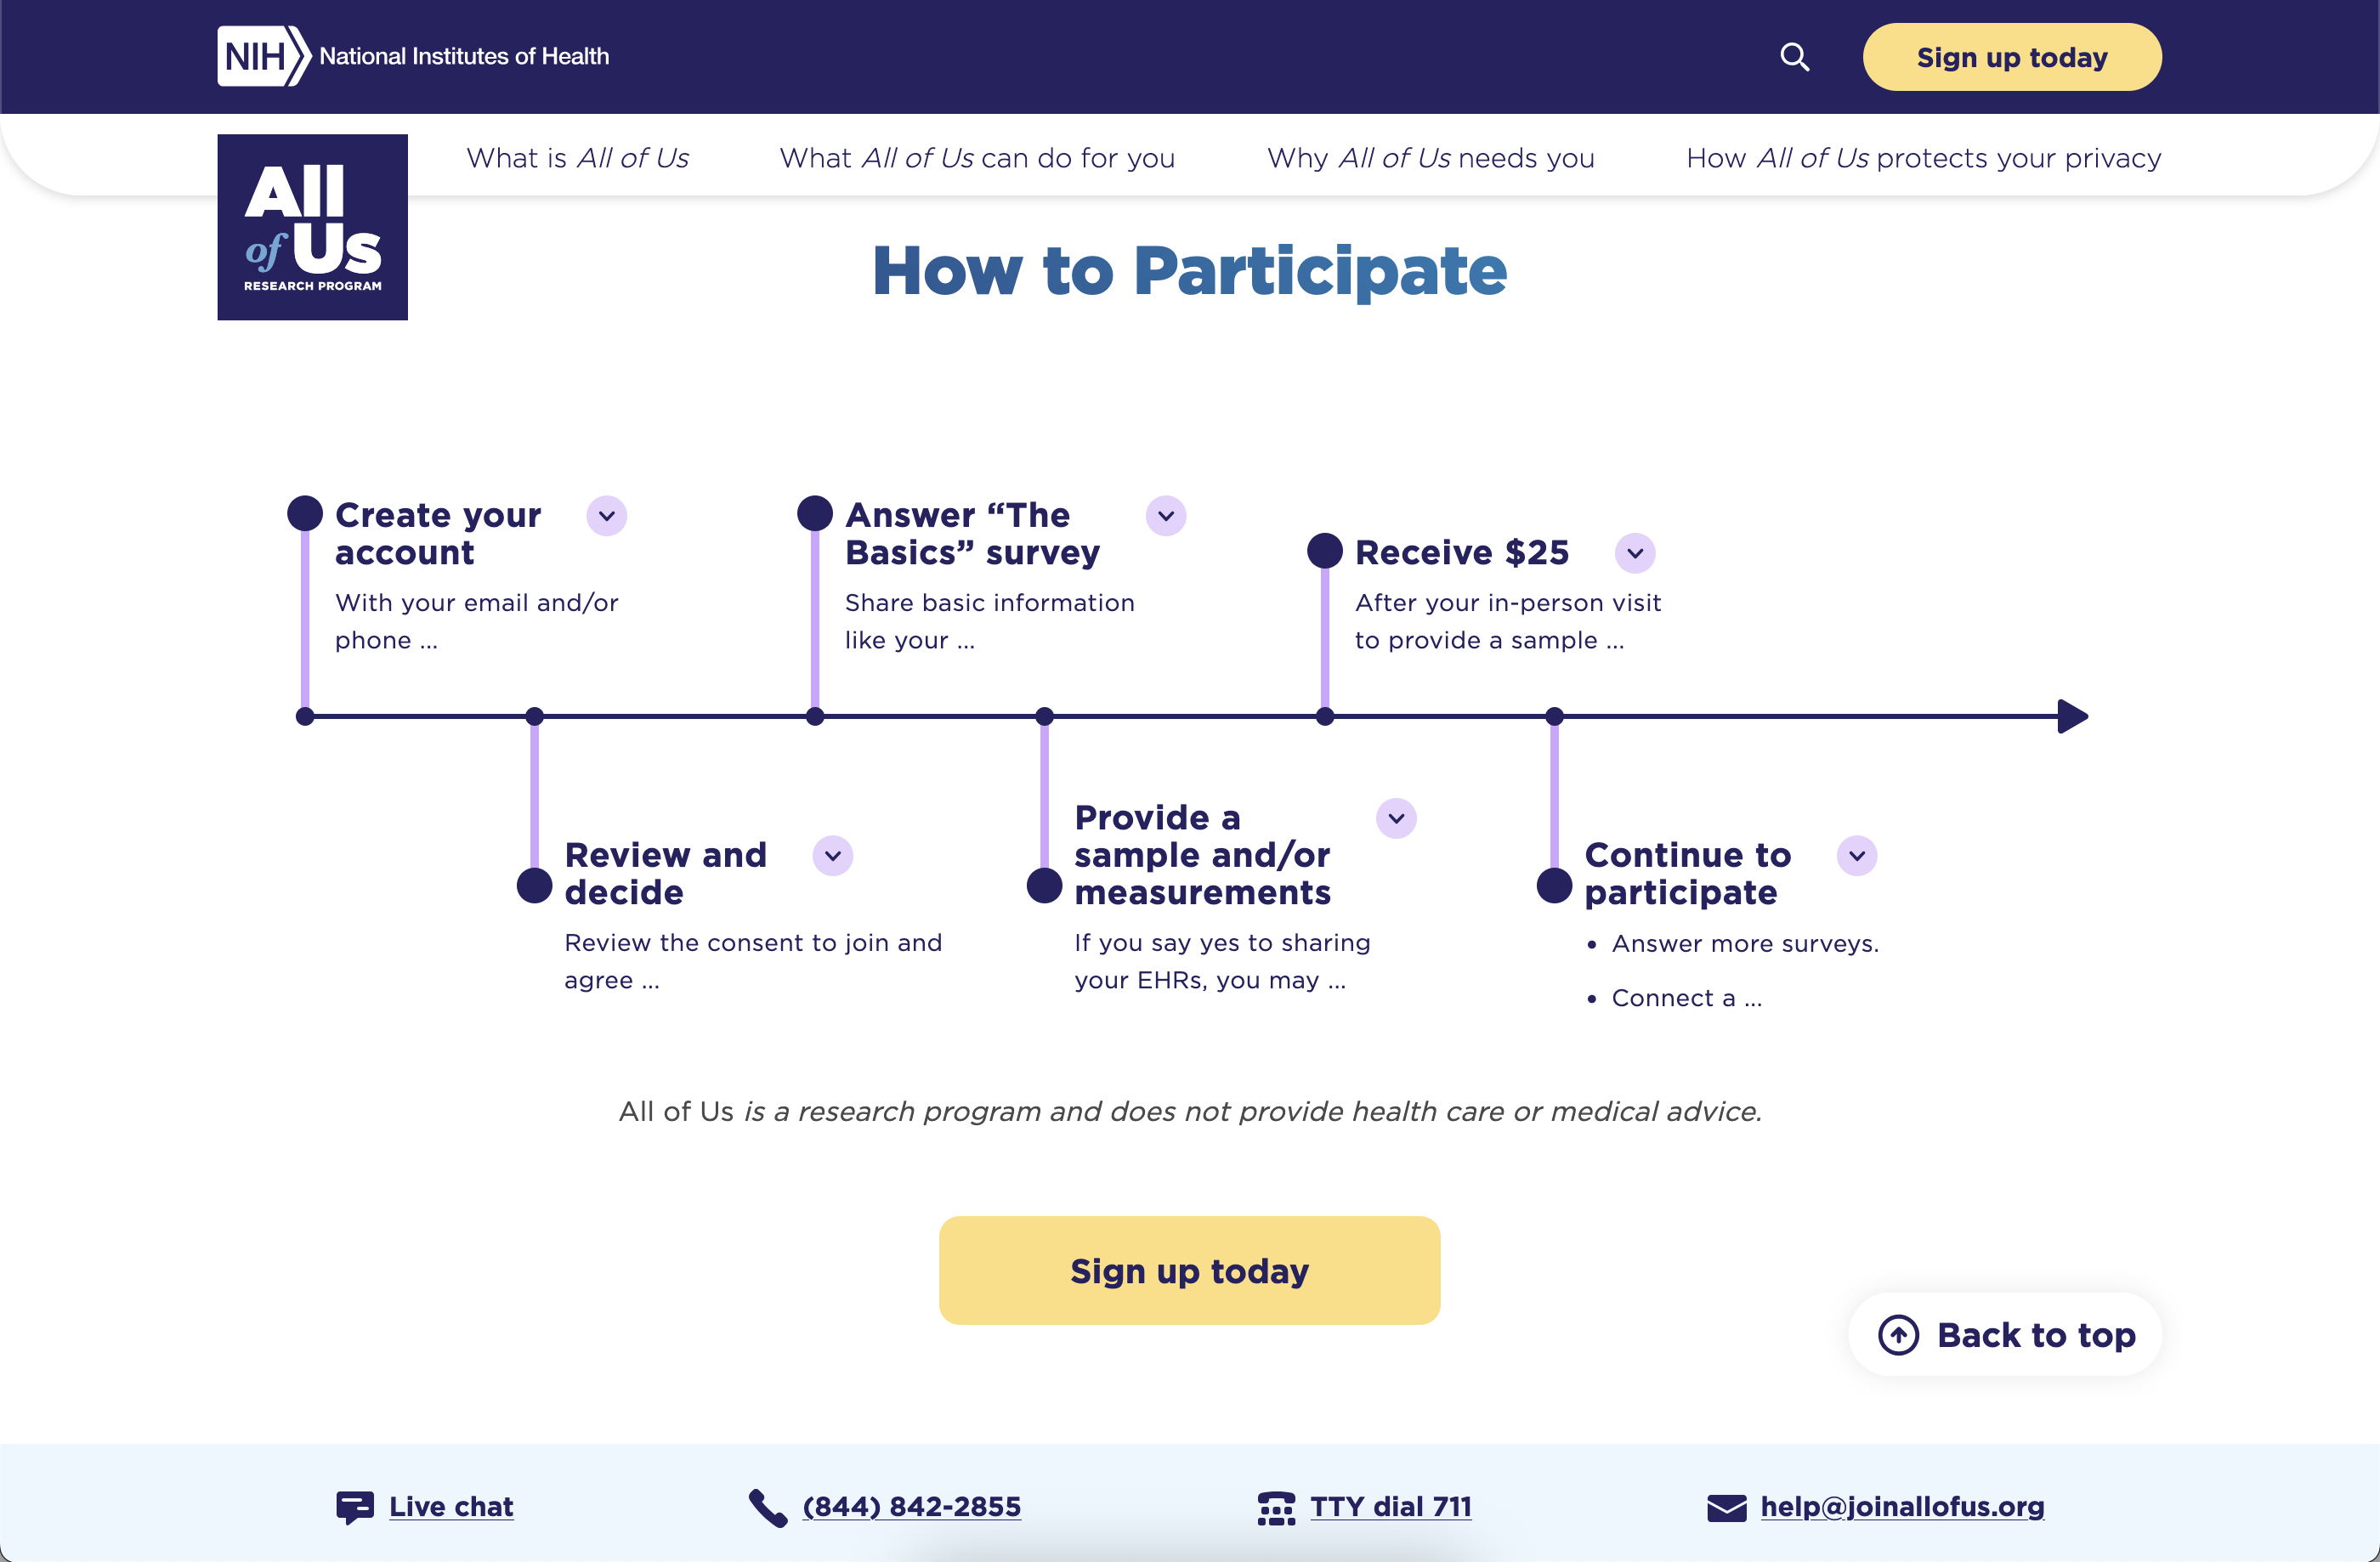Screen dimensions: 2380x1562
Task: Click the Back to top arrow icon
Action: [x=1898, y=1335]
